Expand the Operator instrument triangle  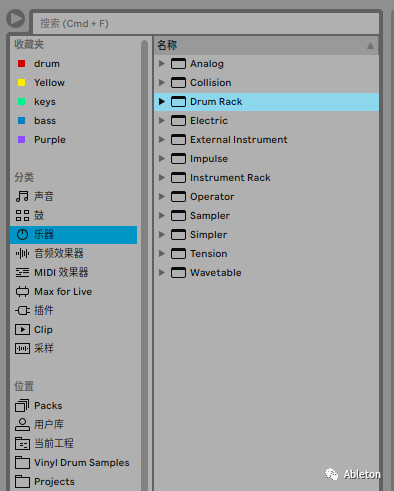pos(162,196)
